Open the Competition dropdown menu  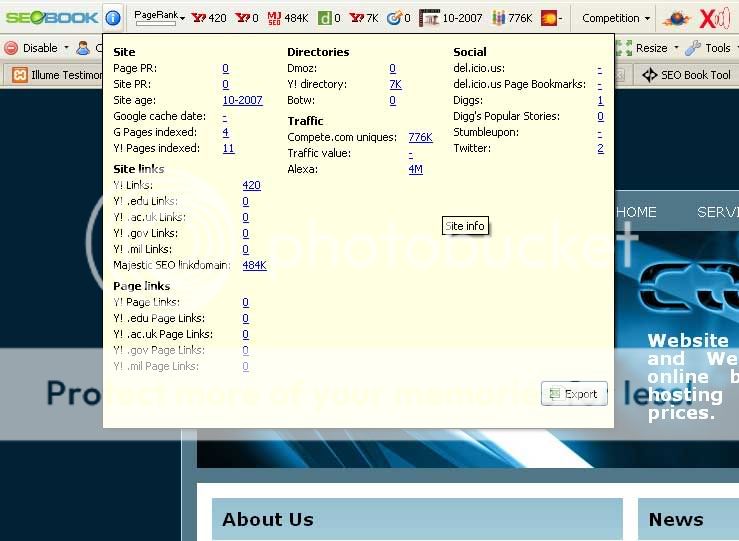616,18
